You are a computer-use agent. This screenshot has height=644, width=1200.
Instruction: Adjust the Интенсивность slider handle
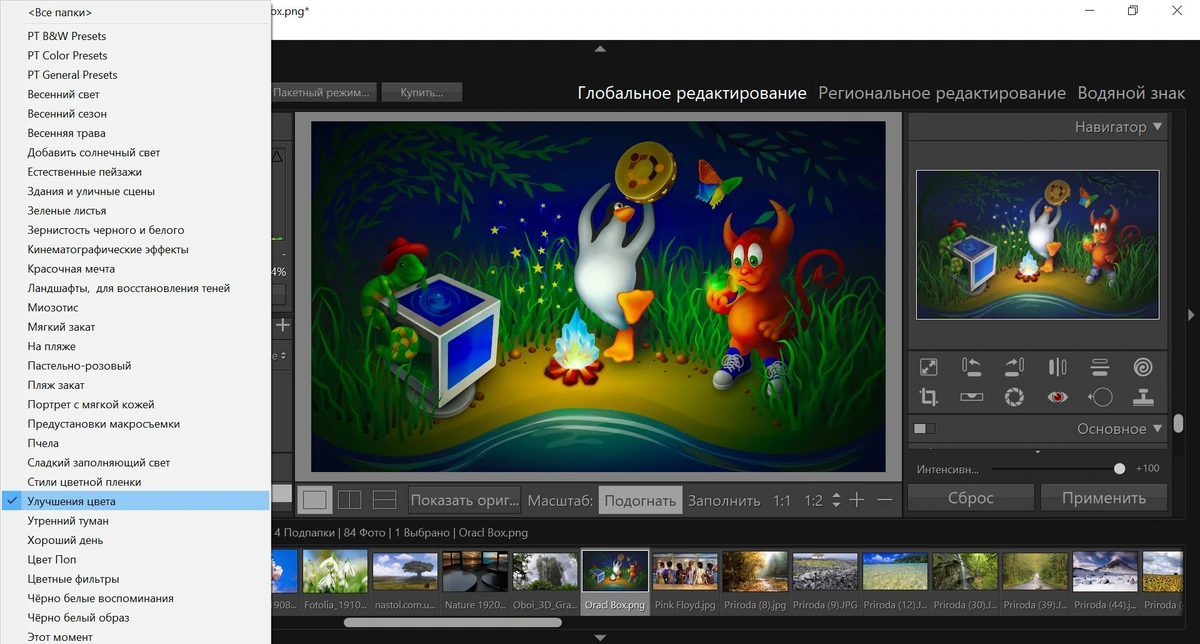click(x=1119, y=468)
